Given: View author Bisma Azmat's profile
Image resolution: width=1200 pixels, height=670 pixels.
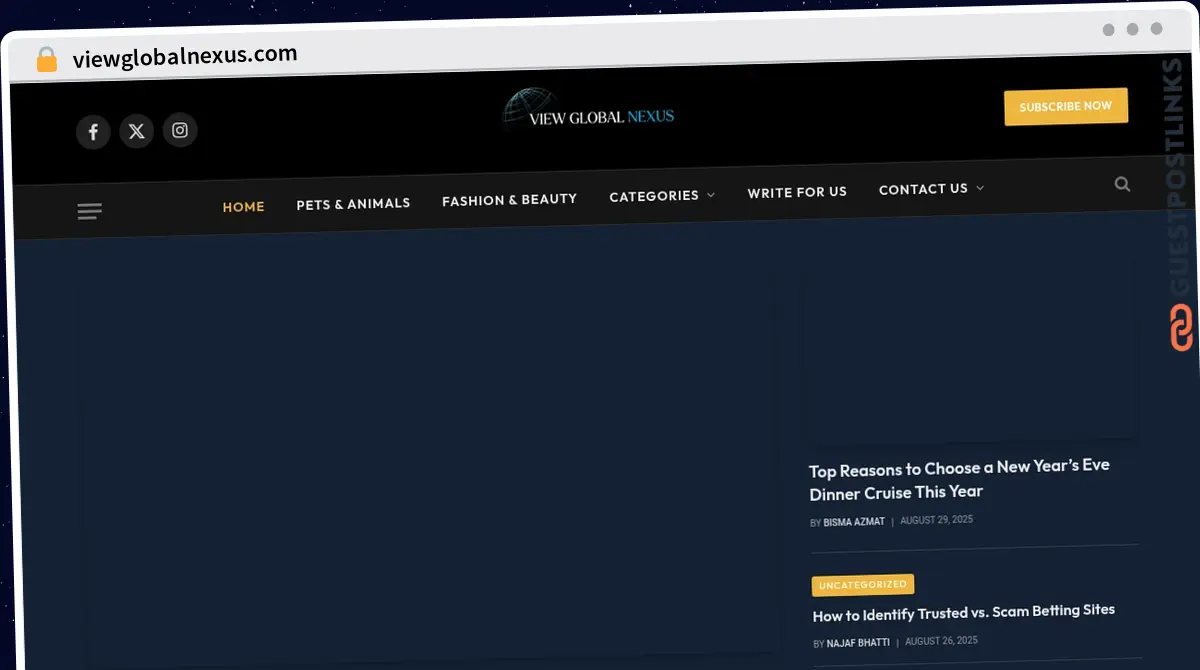Looking at the screenshot, I should 853,522.
